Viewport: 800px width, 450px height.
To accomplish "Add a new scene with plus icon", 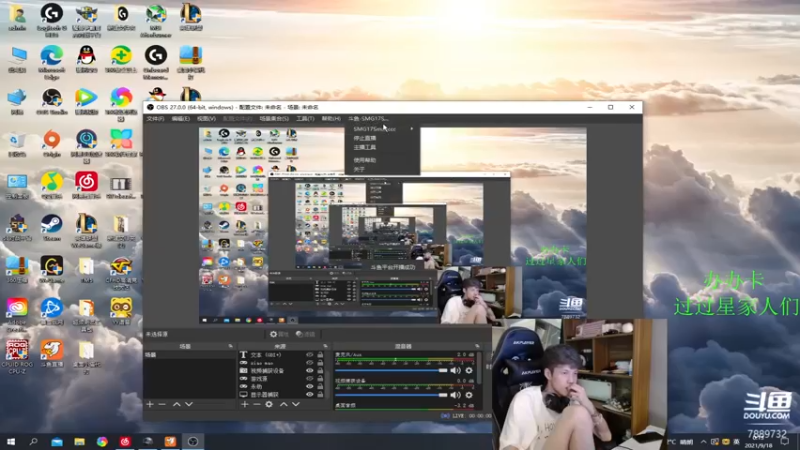I will pyautogui.click(x=150, y=404).
